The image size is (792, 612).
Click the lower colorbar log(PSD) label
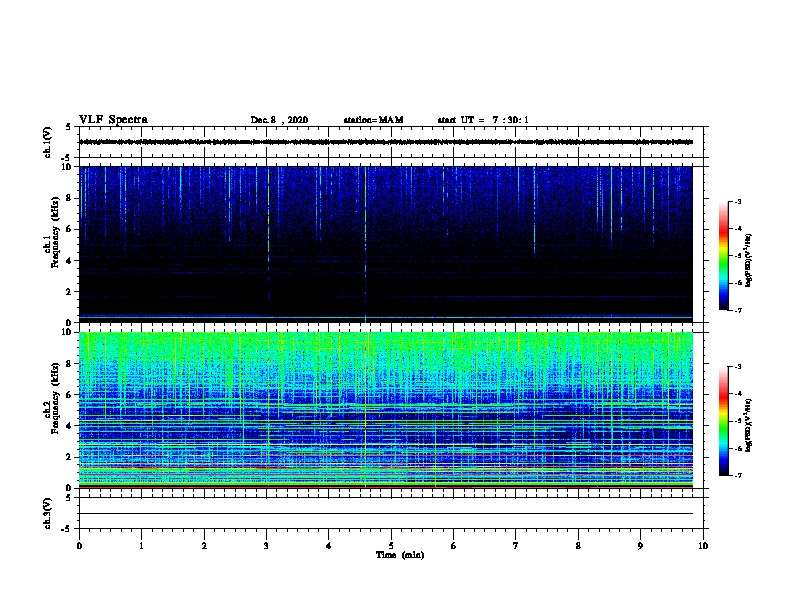pos(749,425)
